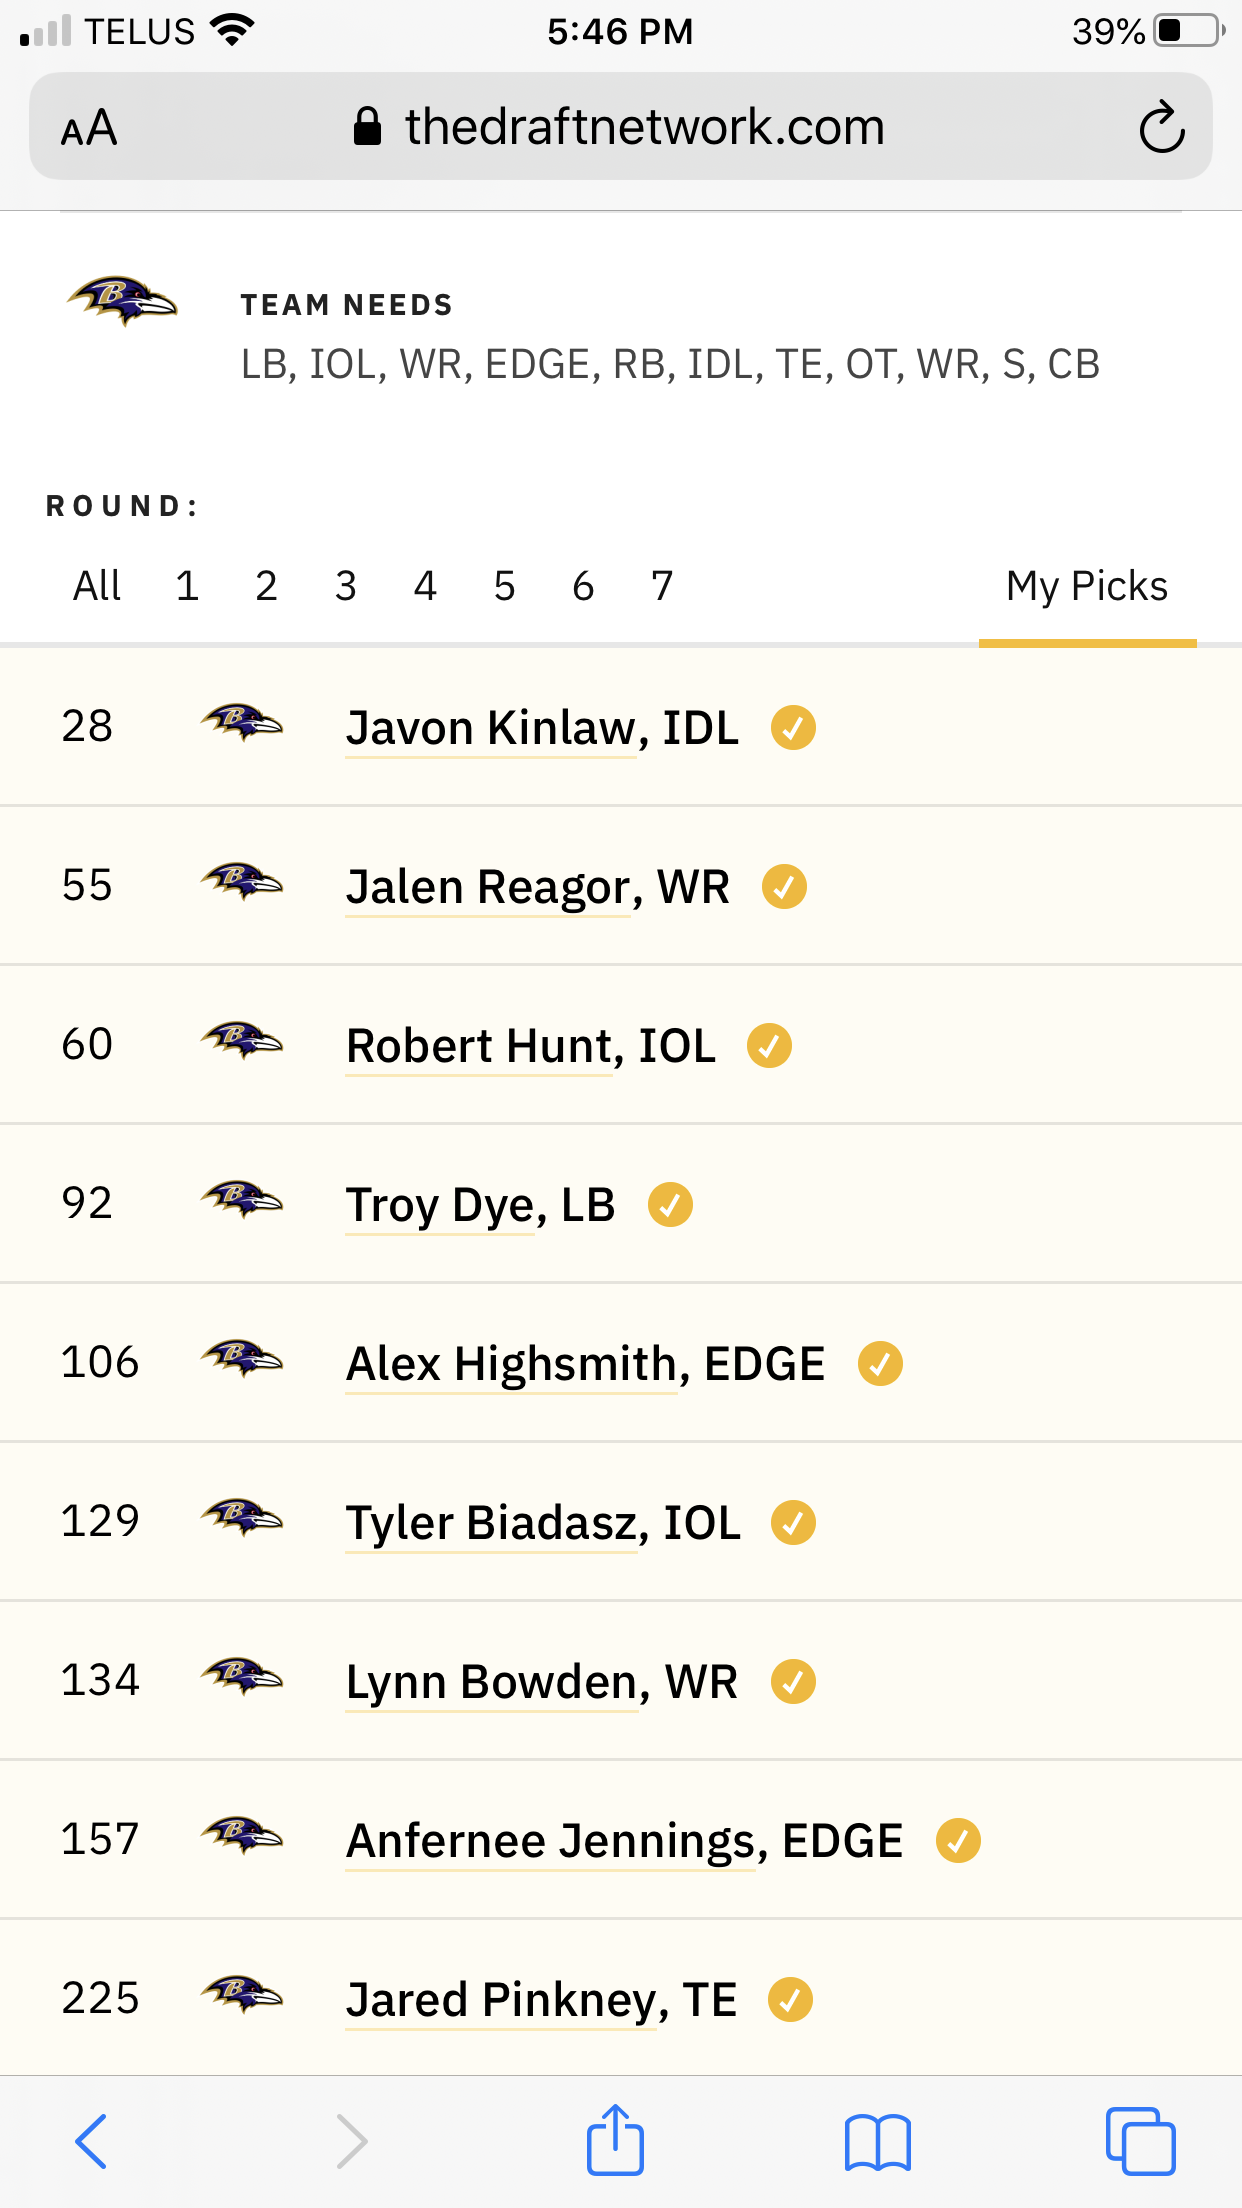Image resolution: width=1242 pixels, height=2208 pixels.
Task: Toggle the checkmark beside Jared Pinkney
Action: point(790,1999)
